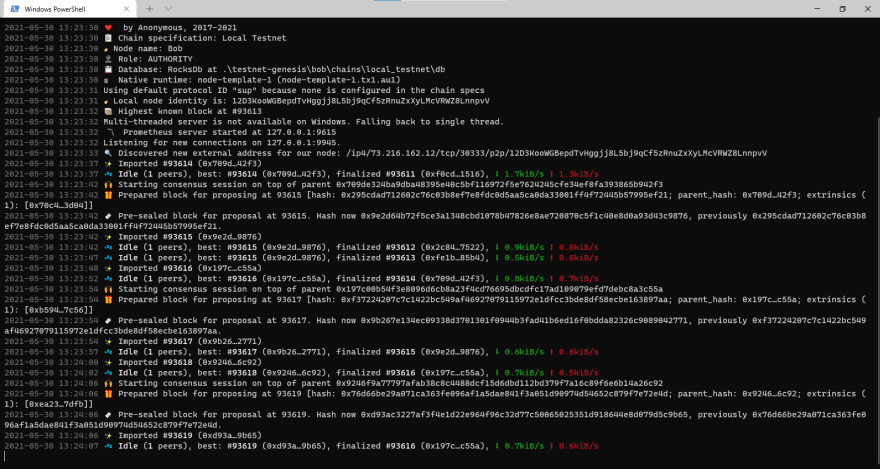Close the Windows PowerShell tab
Image resolution: width=880 pixels, height=469 pixels.
[x=127, y=9]
